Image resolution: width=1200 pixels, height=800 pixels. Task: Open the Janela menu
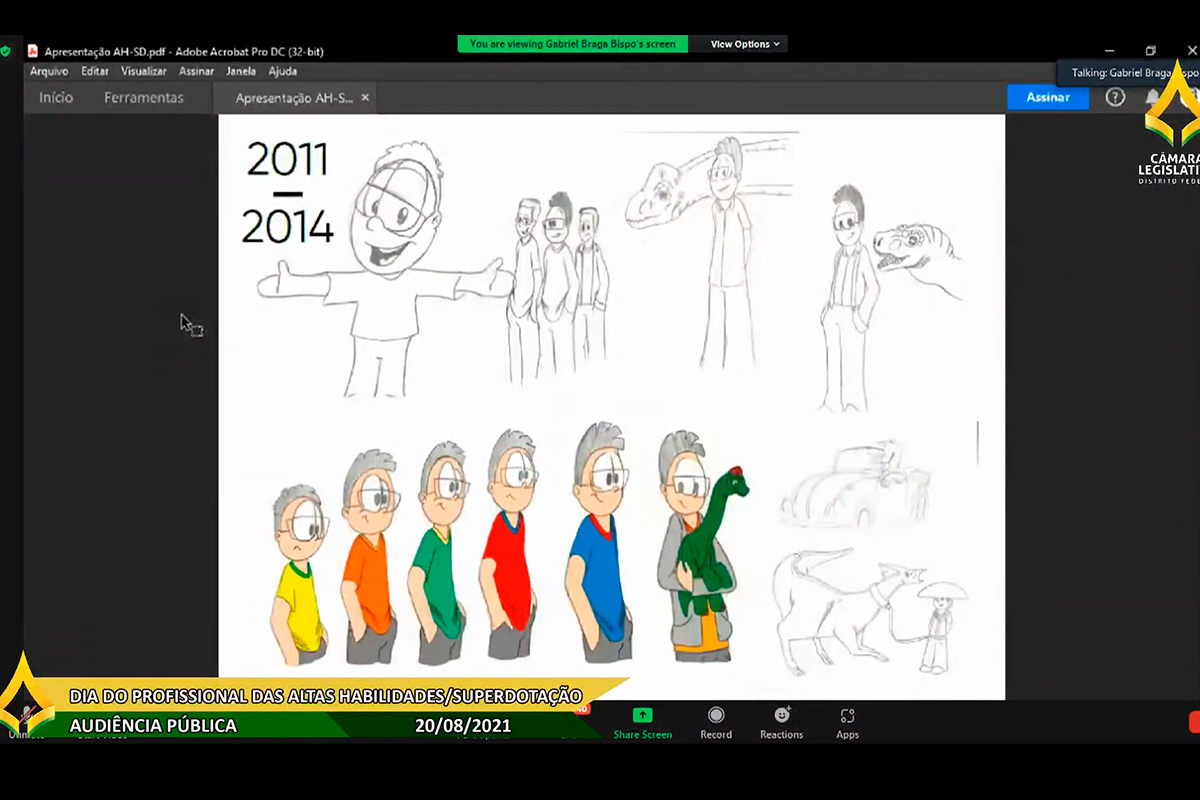(241, 72)
